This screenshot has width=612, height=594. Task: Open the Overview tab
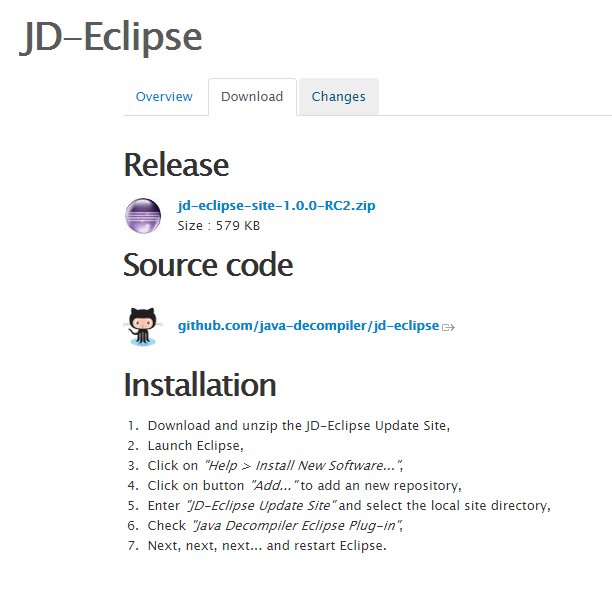coord(164,96)
